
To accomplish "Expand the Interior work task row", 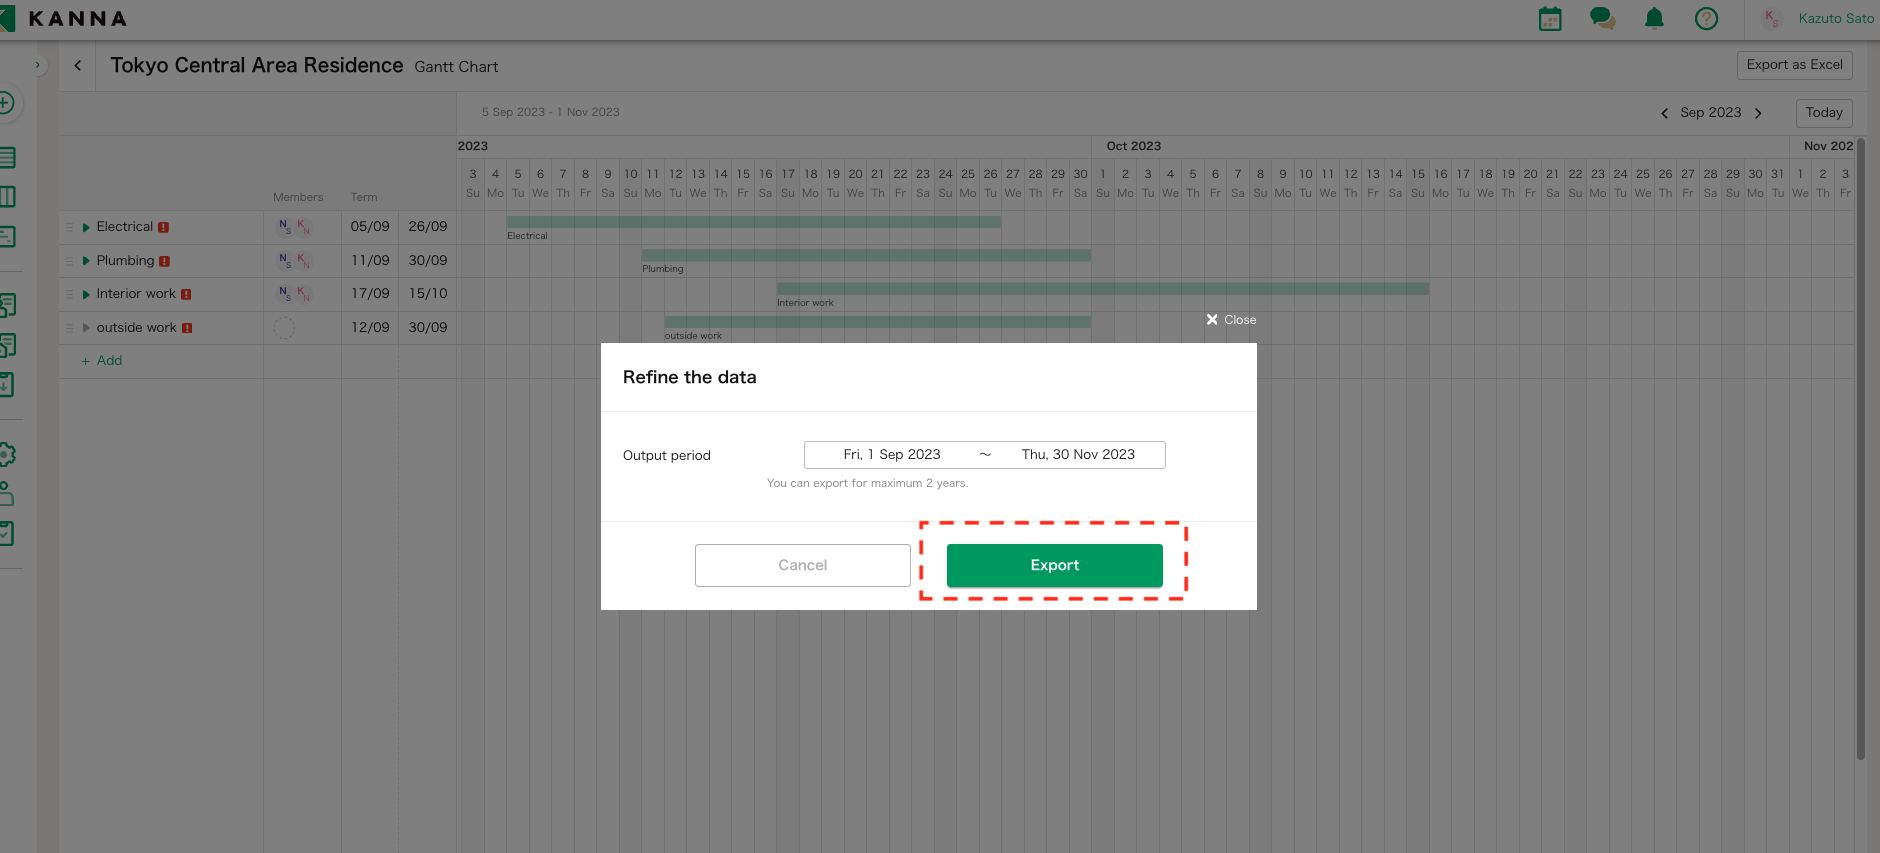I will [x=86, y=294].
